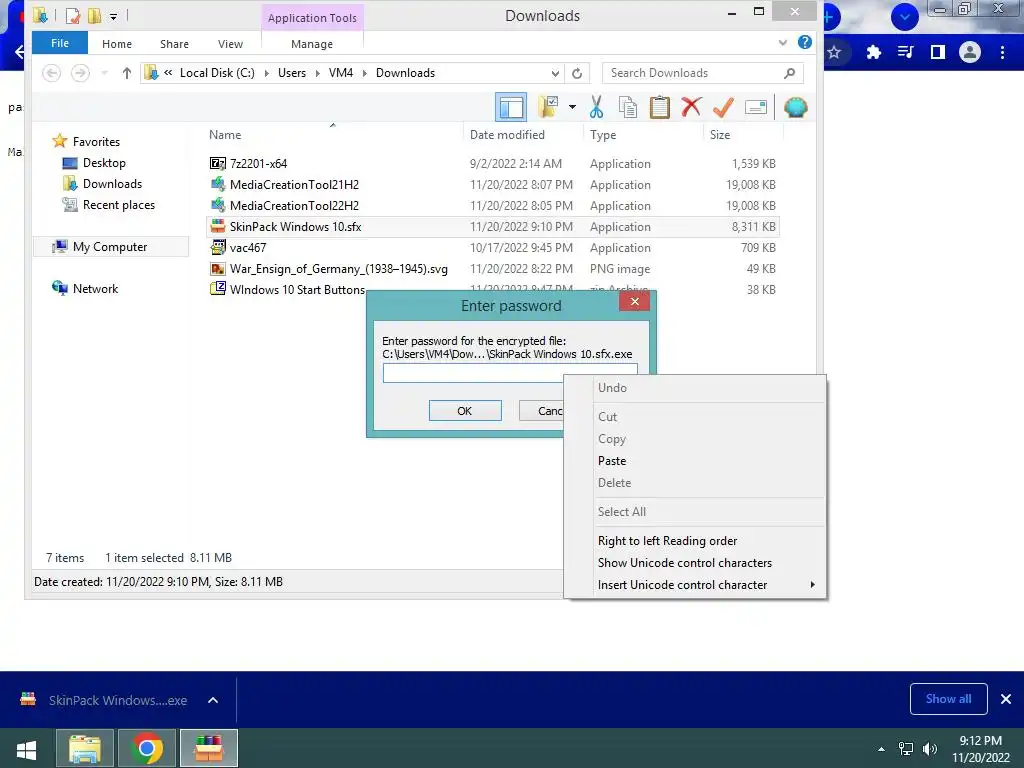Viewport: 1024px width, 768px height.
Task: Click the up one level arrow
Action: 127,73
